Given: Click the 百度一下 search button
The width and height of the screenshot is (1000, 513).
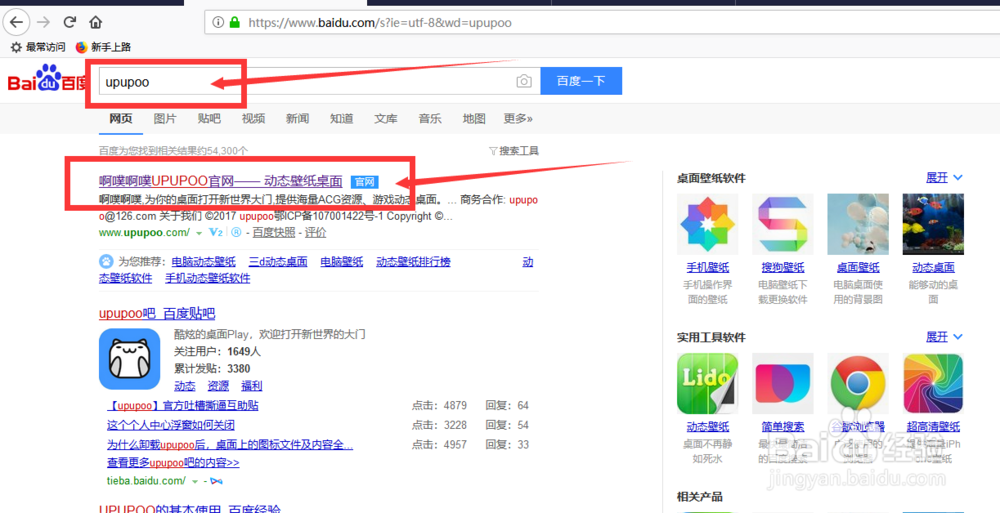Looking at the screenshot, I should [x=581, y=81].
